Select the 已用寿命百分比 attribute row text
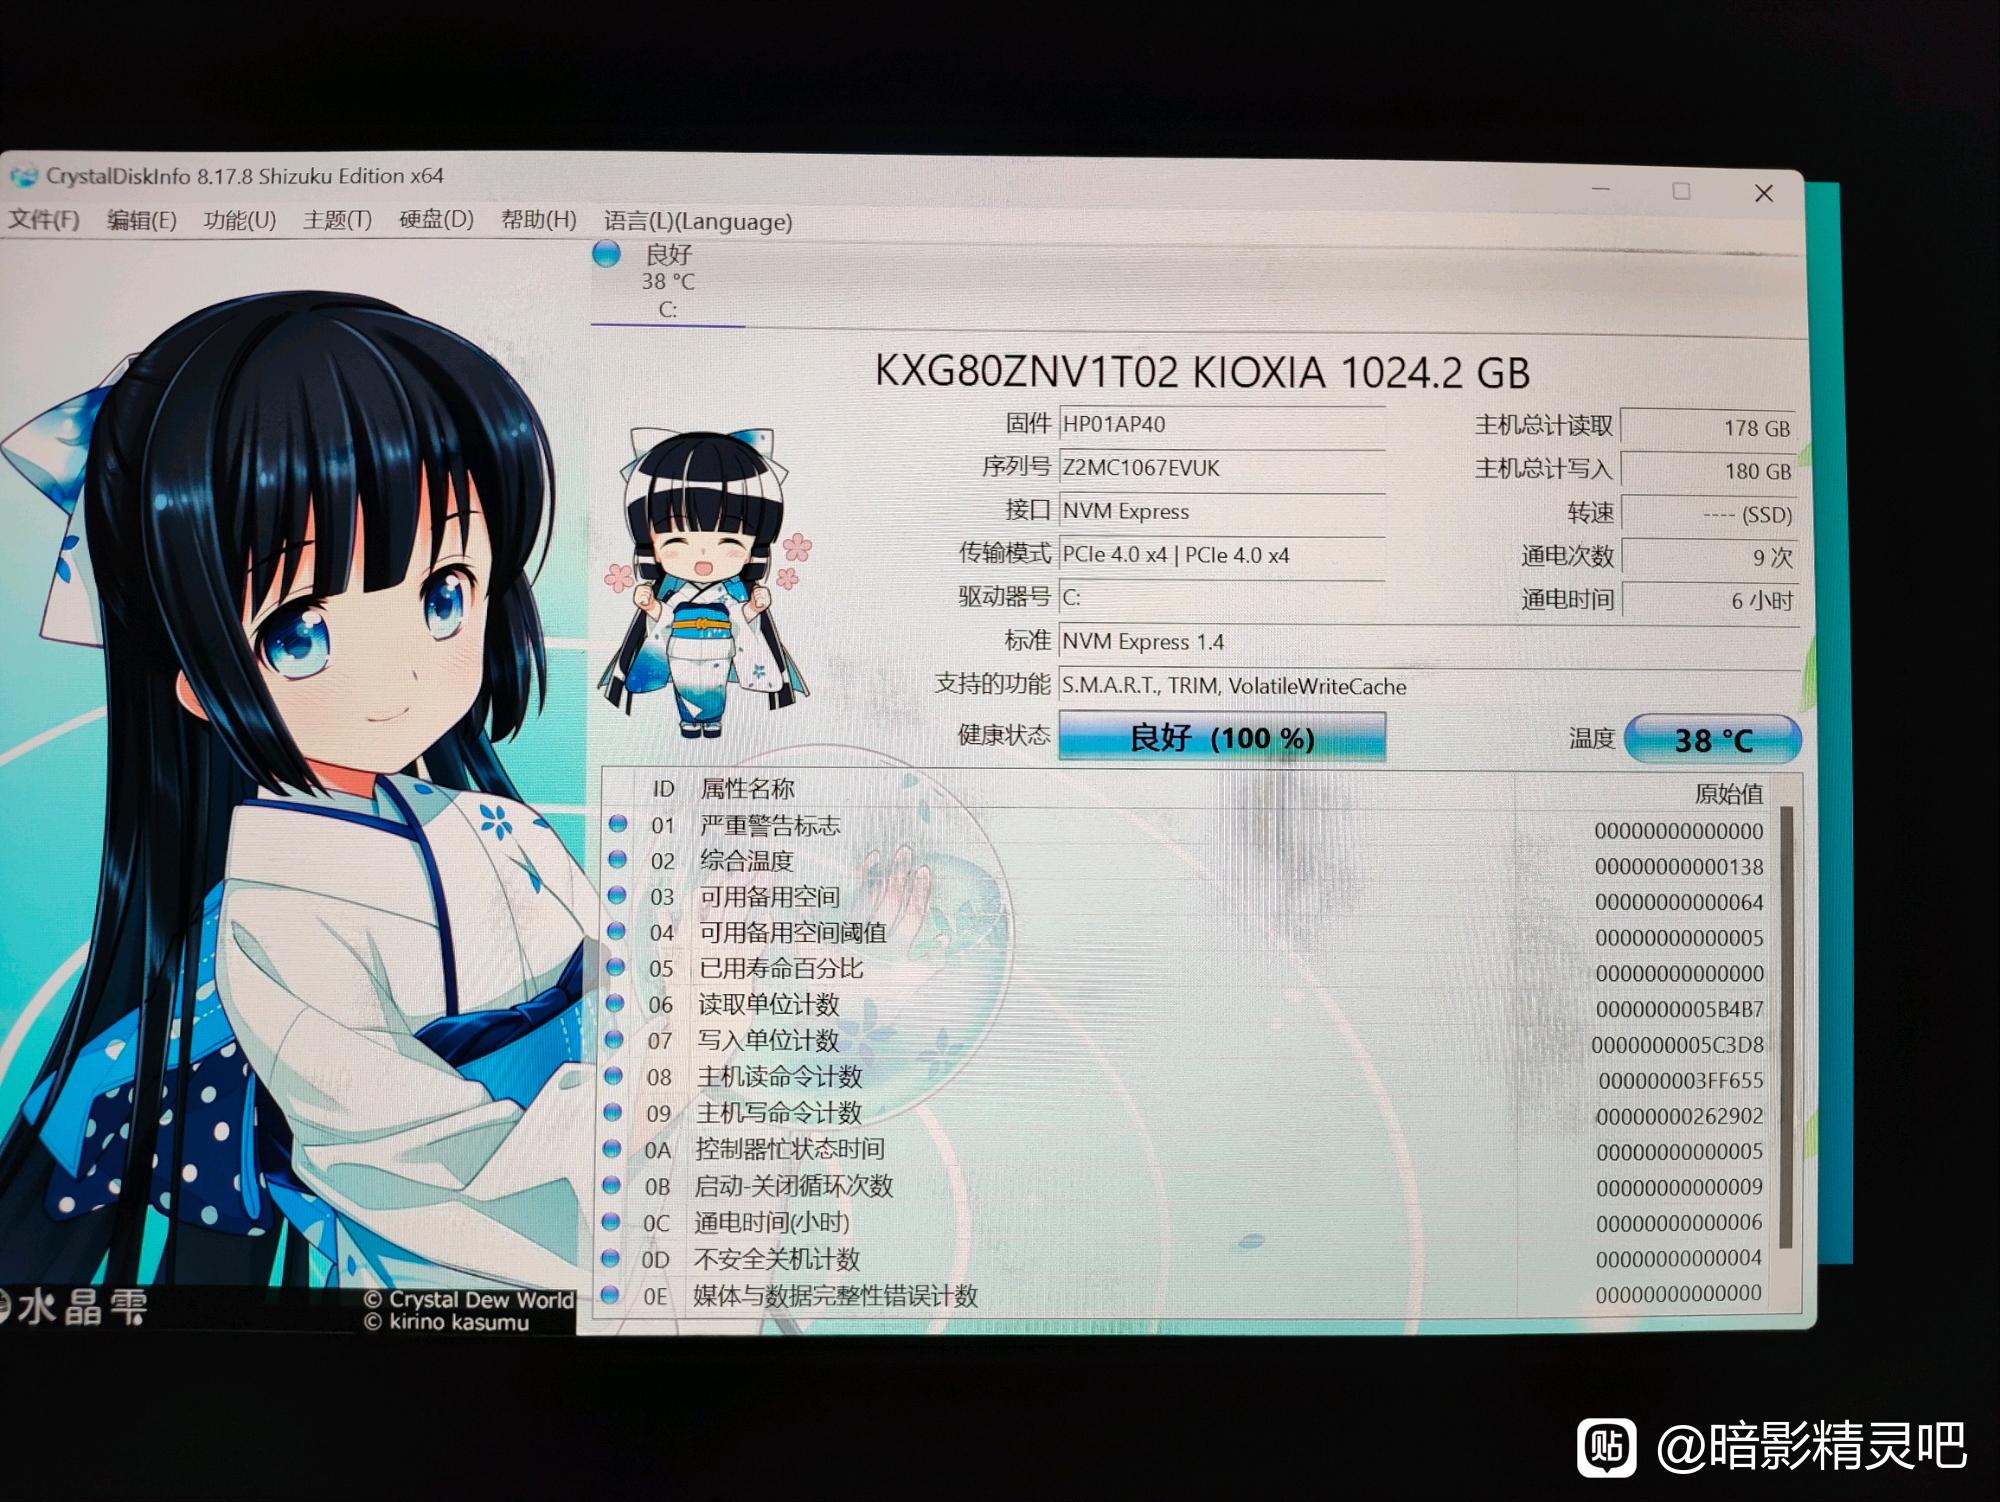 pyautogui.click(x=780, y=968)
